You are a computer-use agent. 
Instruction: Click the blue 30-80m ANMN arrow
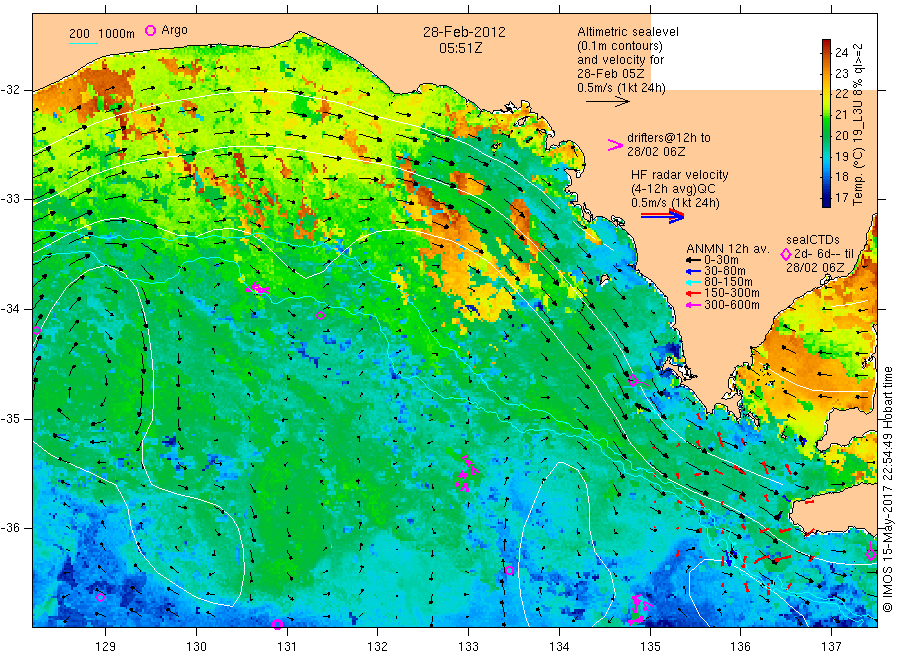coord(694,271)
